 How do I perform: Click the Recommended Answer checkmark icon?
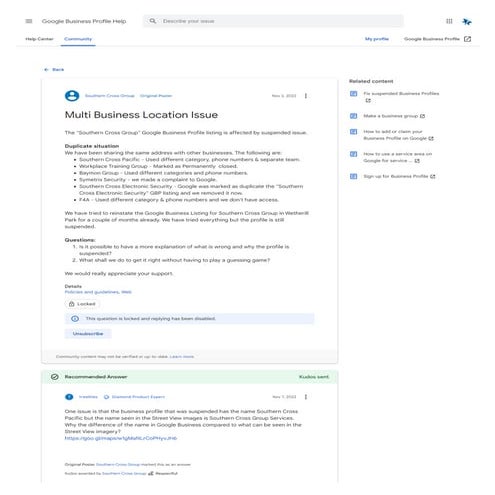click(x=55, y=377)
